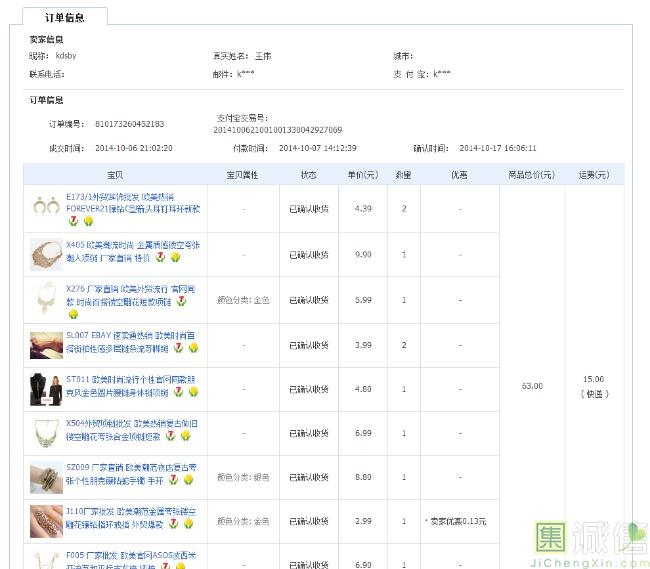Click the red 7-day return icon for item E173
This screenshot has width=650, height=569.
pos(74,221)
